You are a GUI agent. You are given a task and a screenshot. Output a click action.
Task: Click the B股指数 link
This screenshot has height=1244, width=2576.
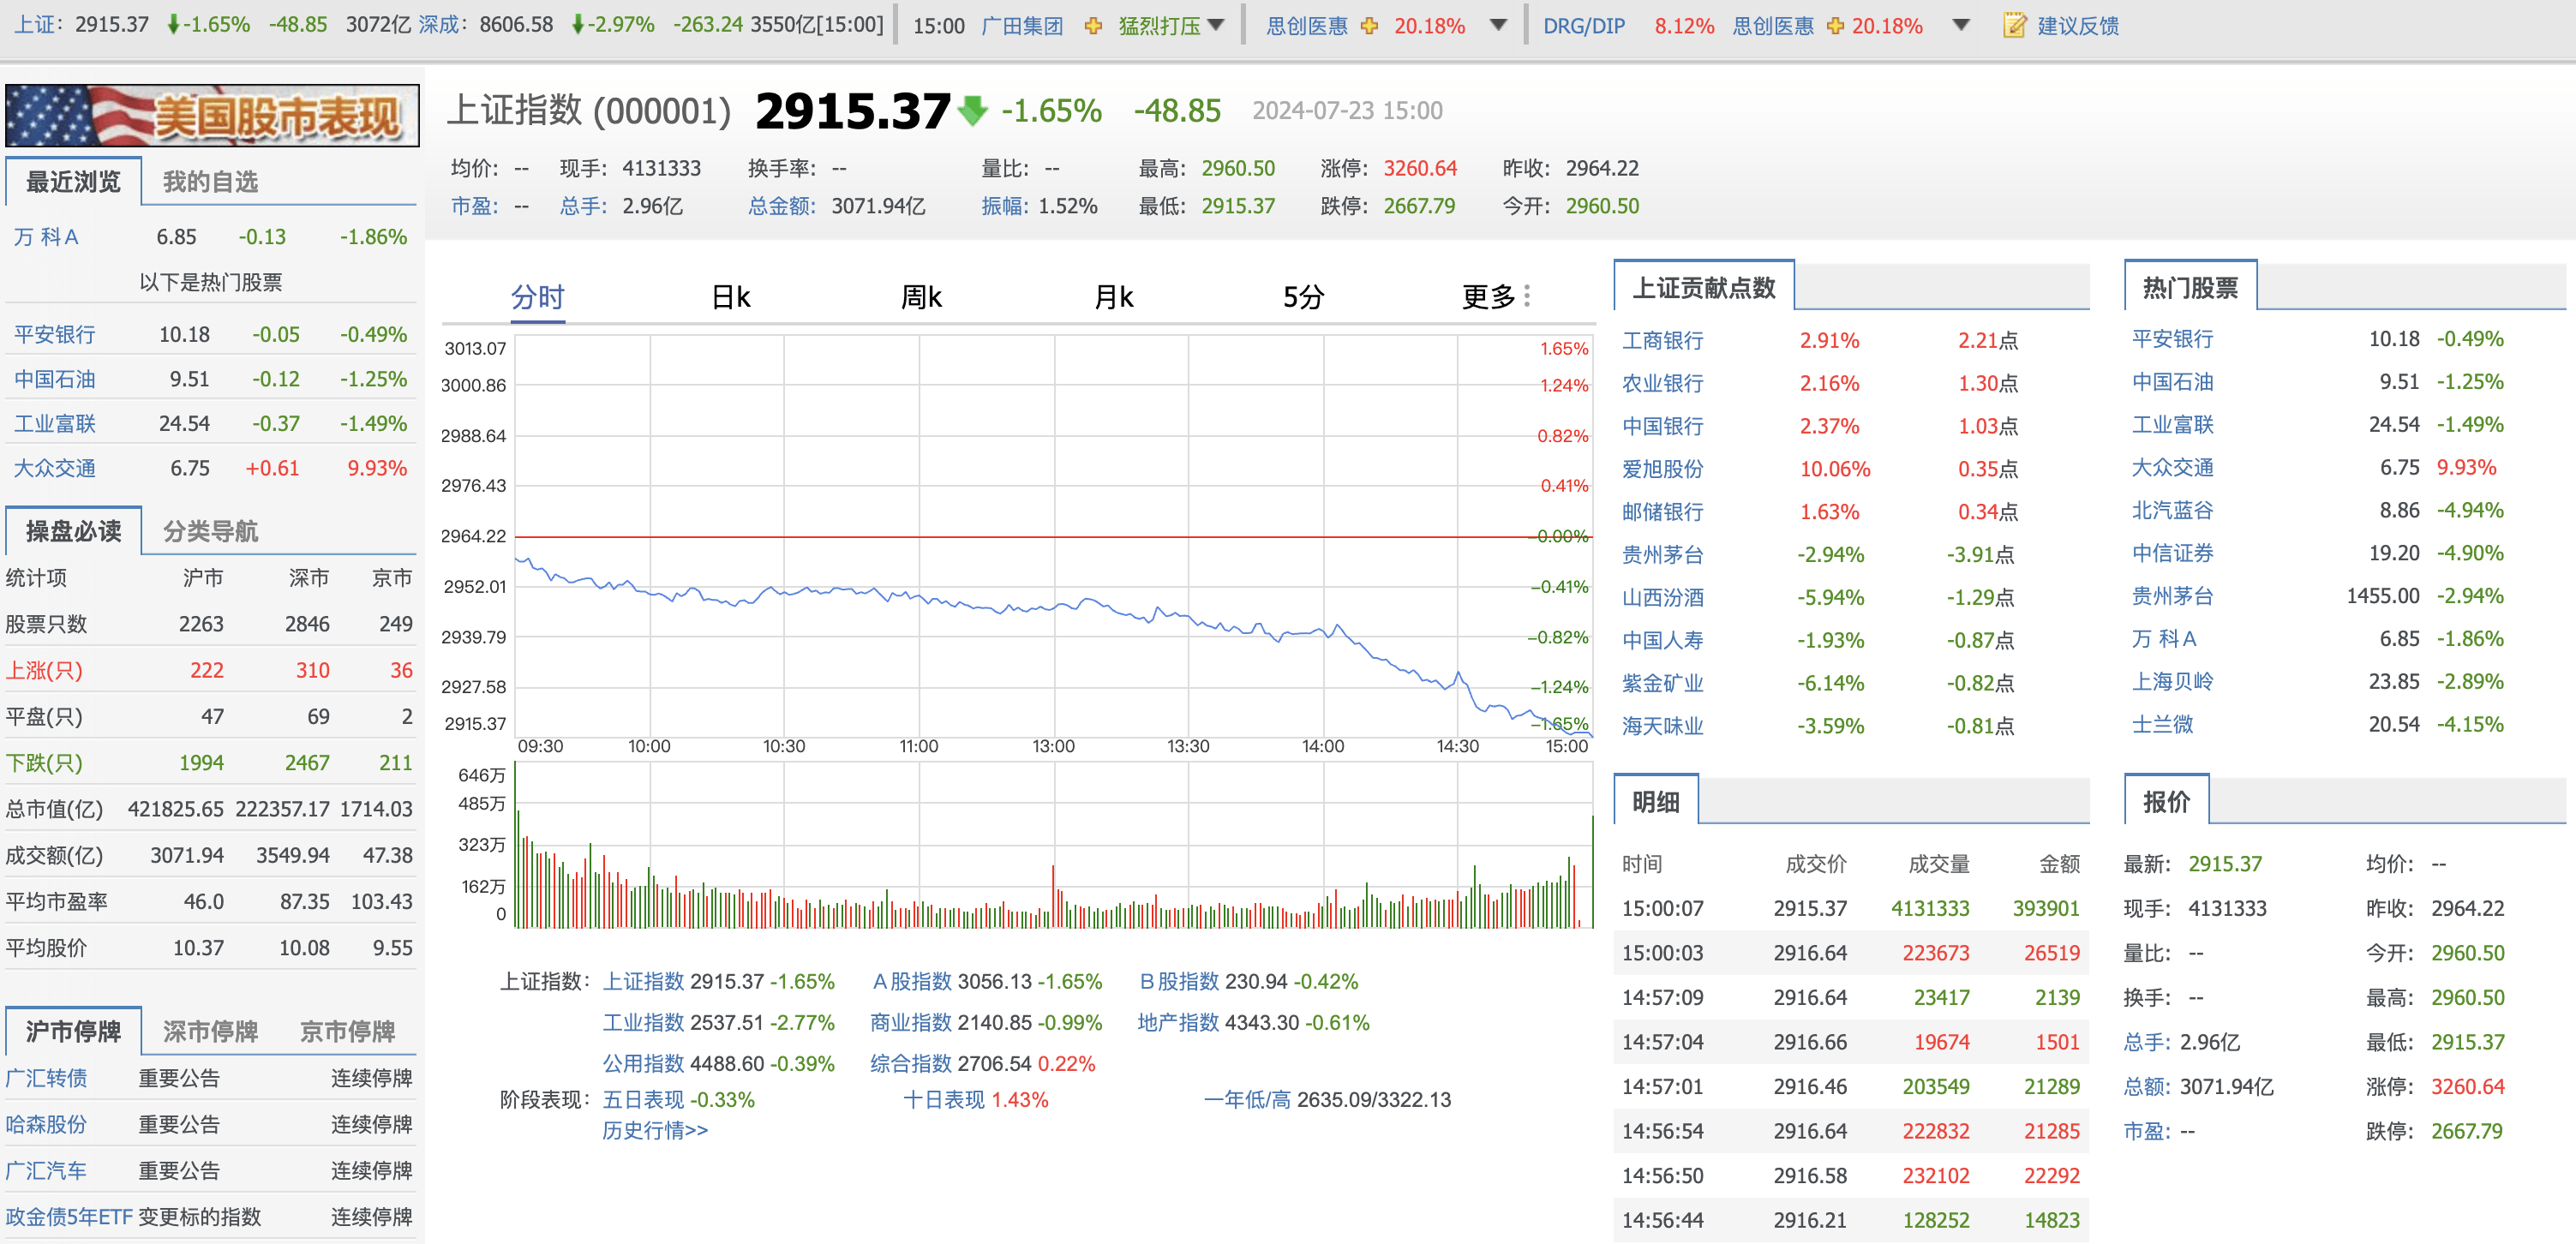point(1179,981)
